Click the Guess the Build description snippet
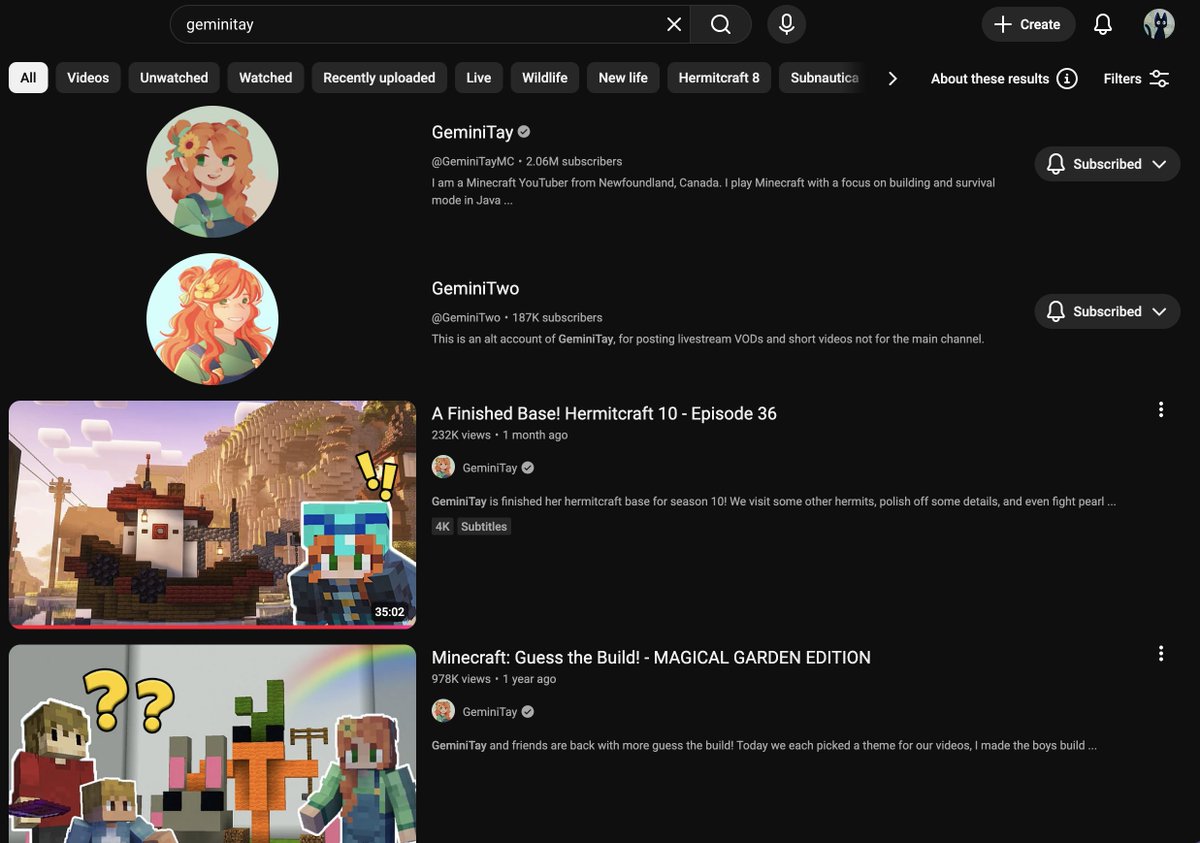This screenshot has width=1200, height=843. (765, 745)
